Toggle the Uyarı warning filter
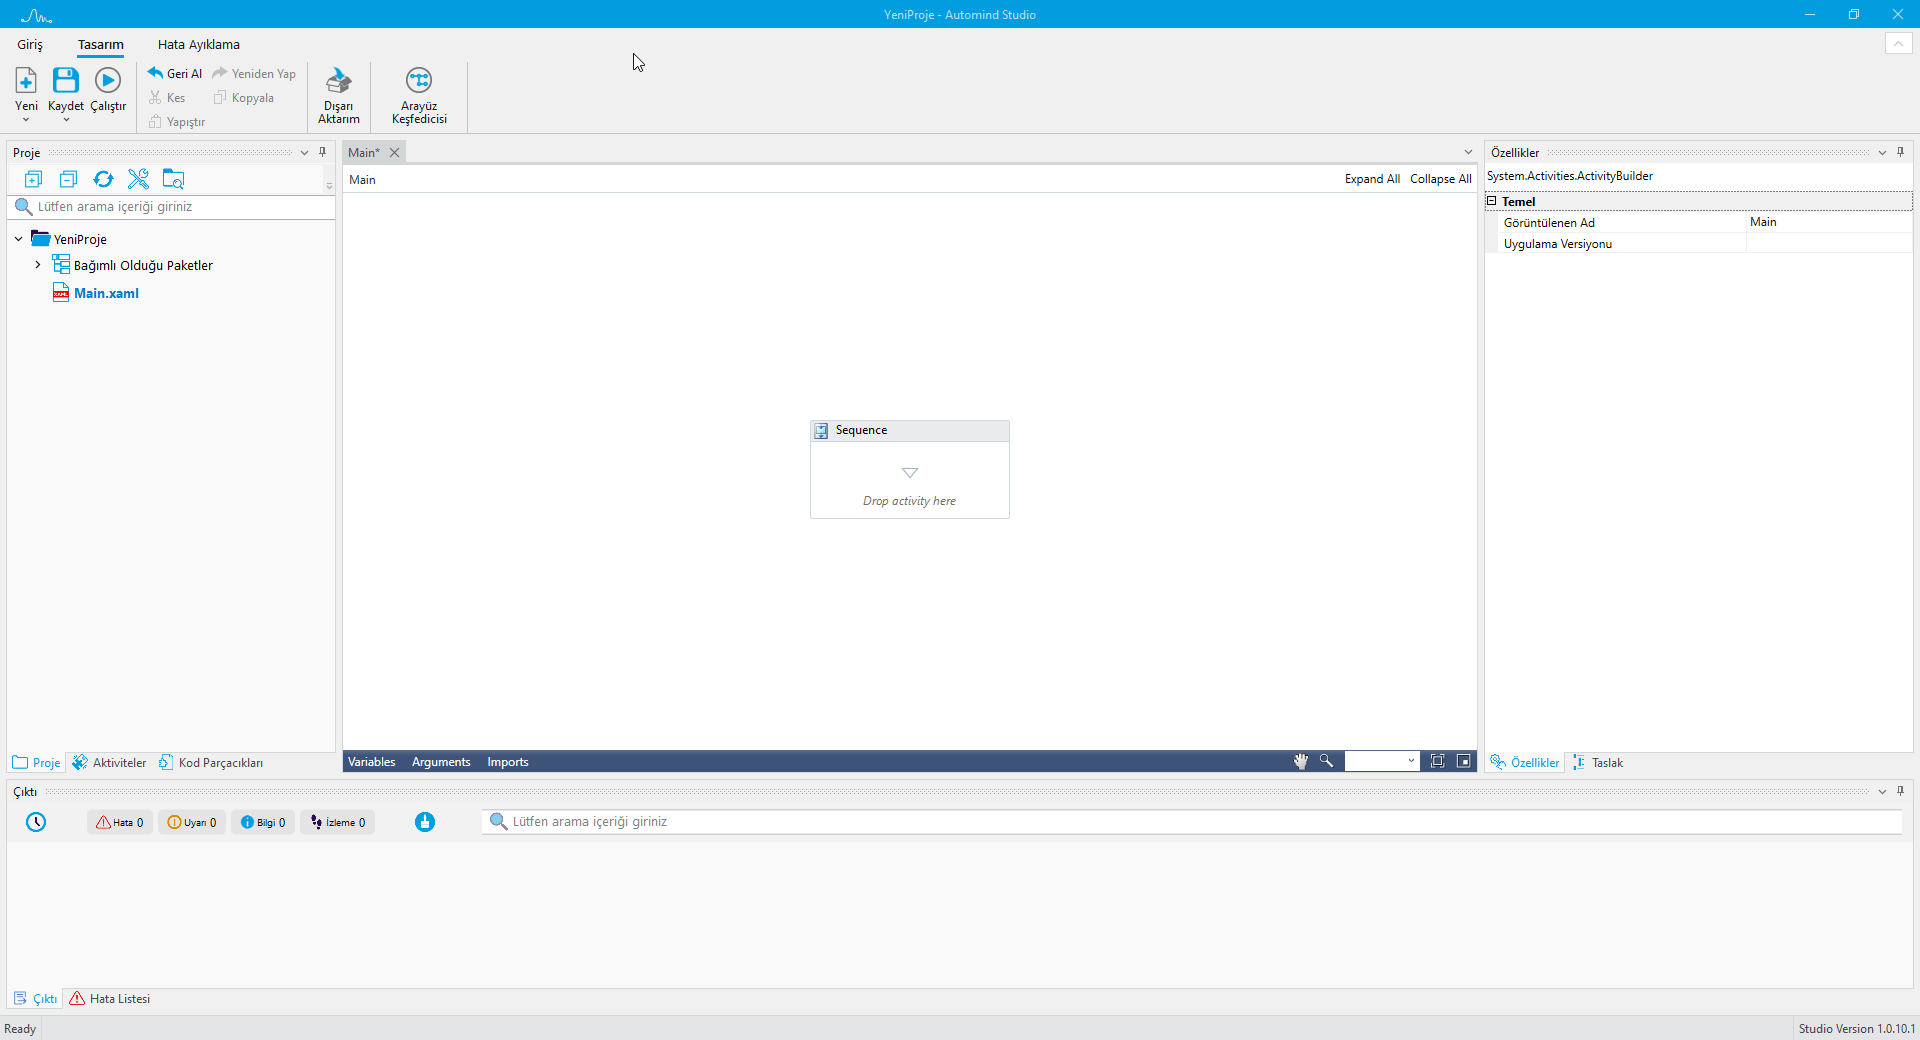This screenshot has height=1040, width=1920. coord(191,822)
